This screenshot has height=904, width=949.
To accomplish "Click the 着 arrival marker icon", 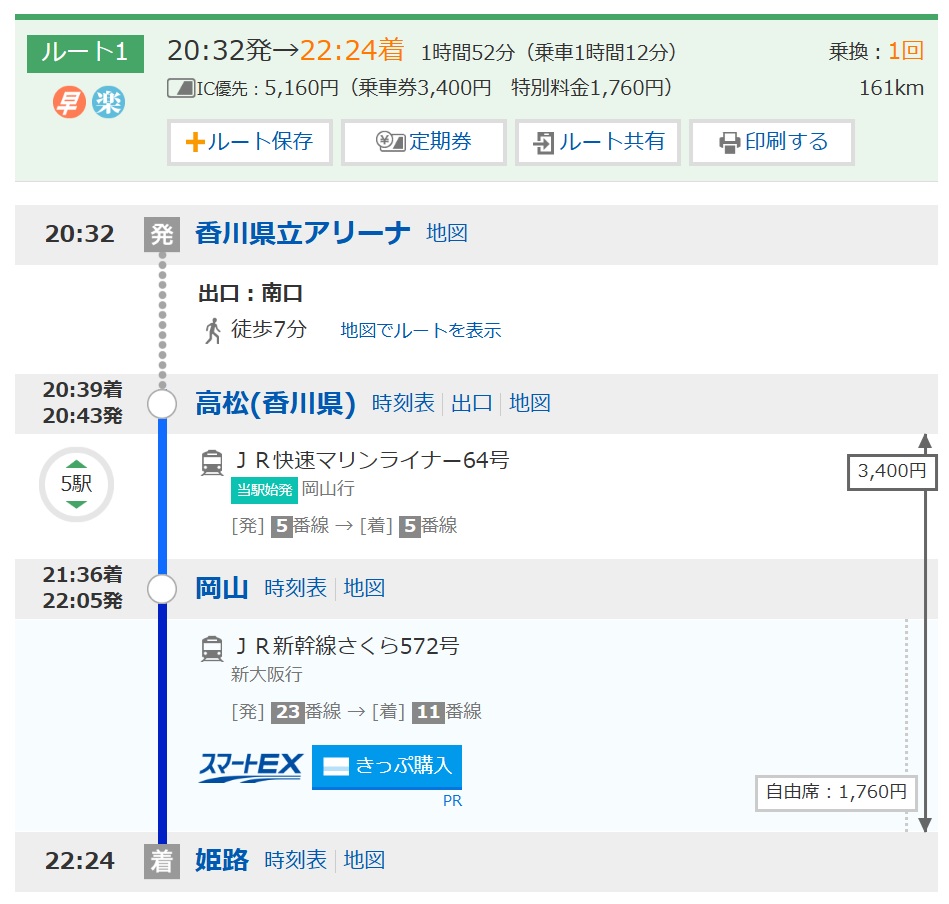I will pos(162,861).
